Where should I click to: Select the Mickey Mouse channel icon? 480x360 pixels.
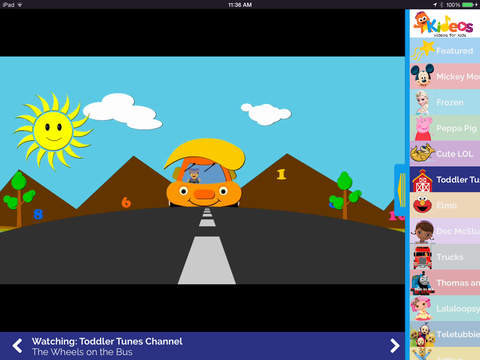click(422, 76)
